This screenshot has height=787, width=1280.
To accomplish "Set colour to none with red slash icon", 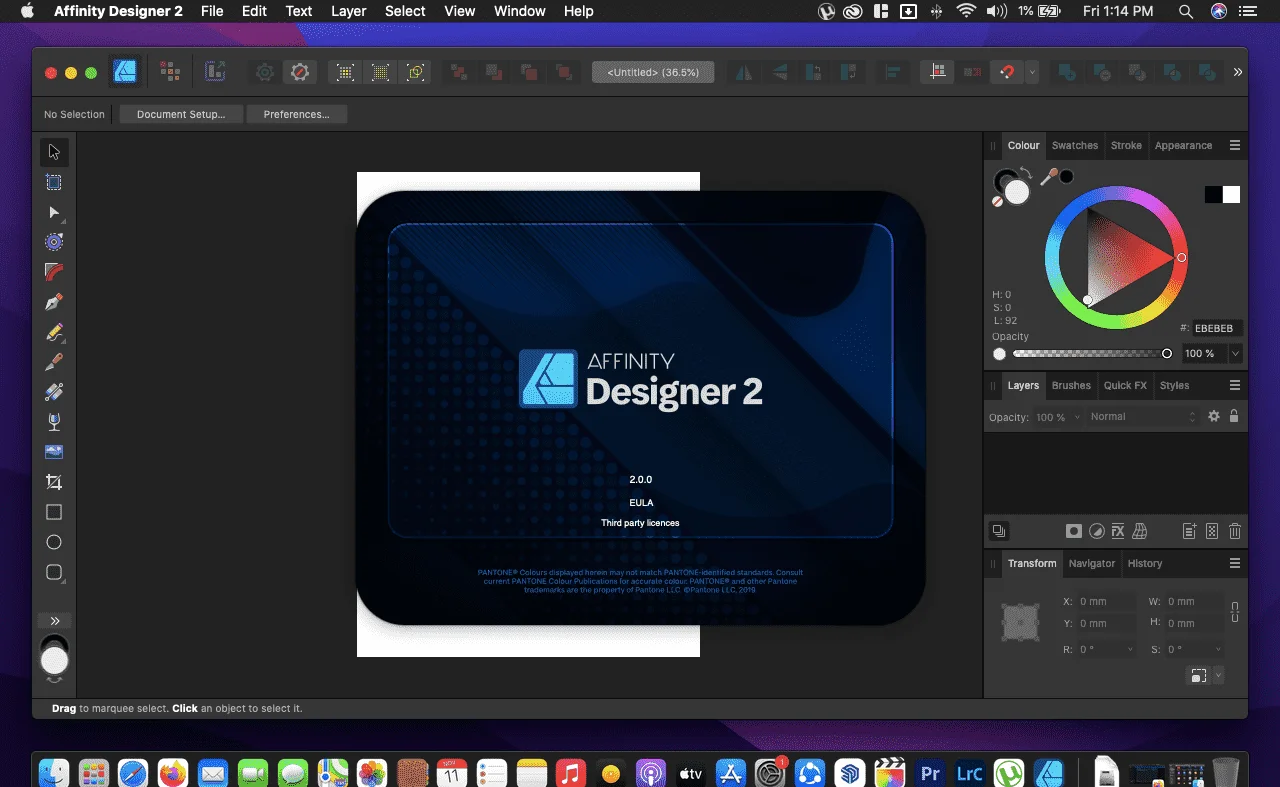I will tap(997, 201).
